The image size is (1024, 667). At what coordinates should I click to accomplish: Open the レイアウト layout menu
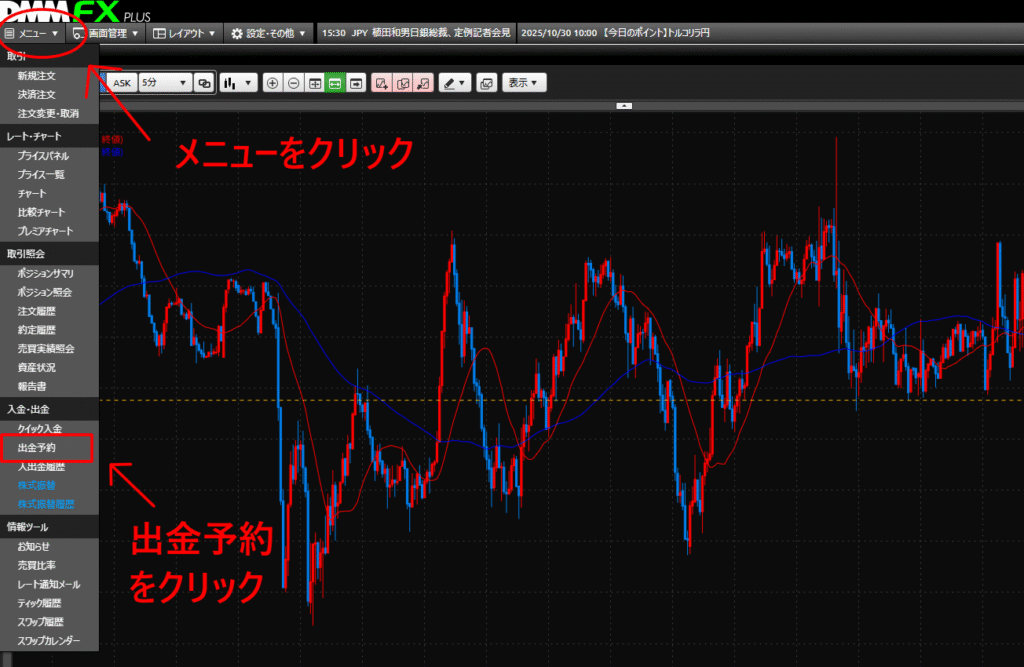[185, 33]
